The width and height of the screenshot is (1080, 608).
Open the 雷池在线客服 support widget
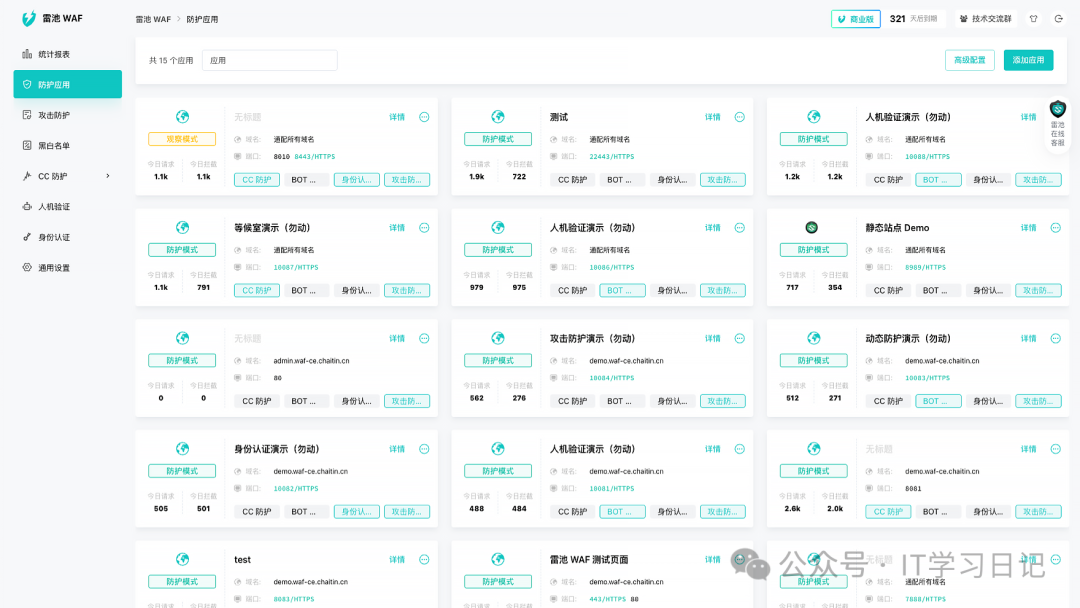[x=1057, y=123]
